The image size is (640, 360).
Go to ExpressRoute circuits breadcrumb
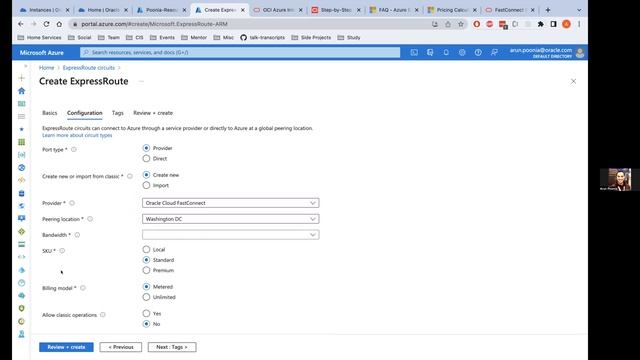(89, 68)
